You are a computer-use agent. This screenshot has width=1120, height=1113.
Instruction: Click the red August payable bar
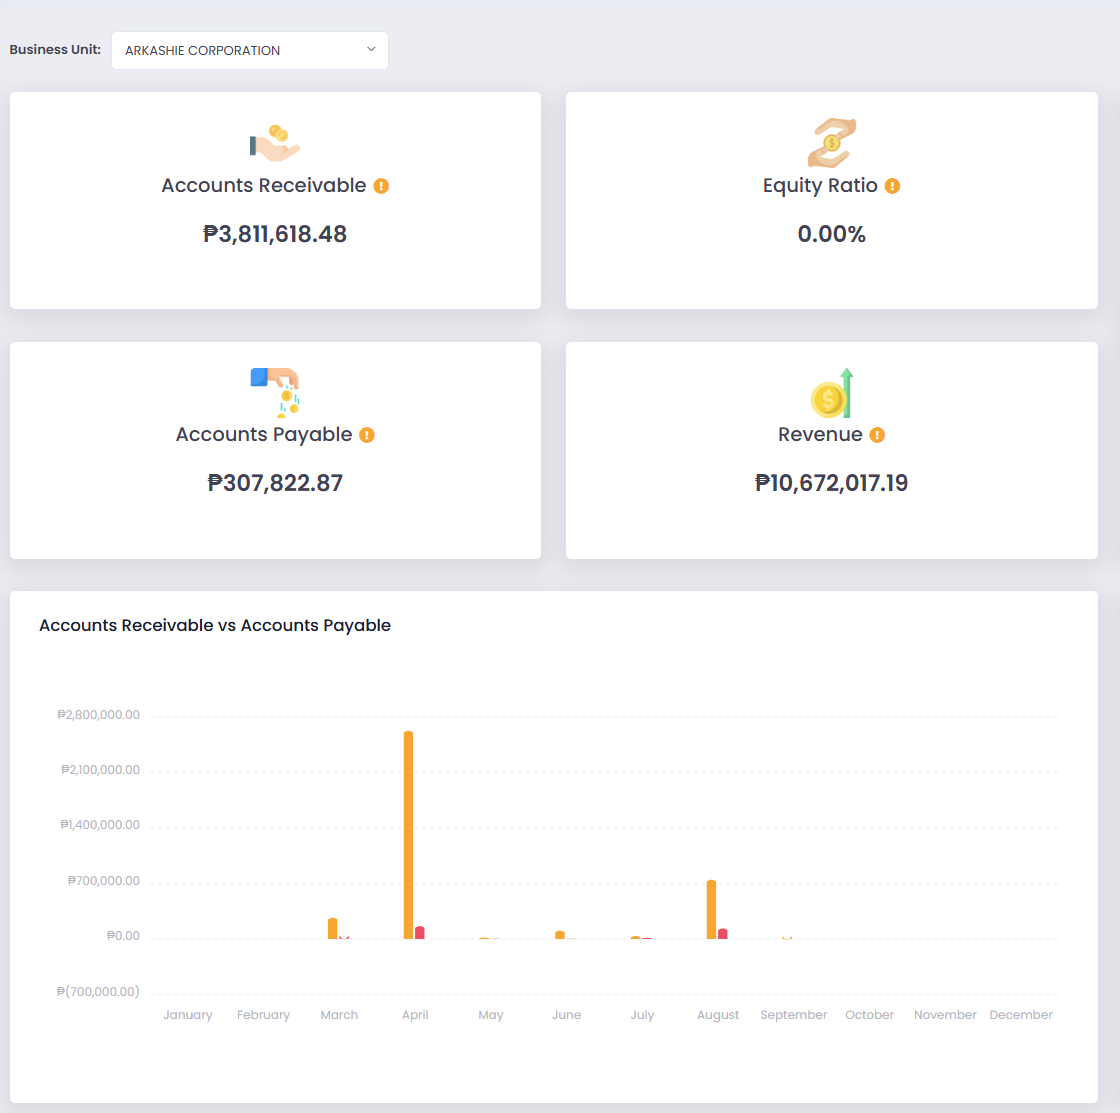pyautogui.click(x=723, y=934)
